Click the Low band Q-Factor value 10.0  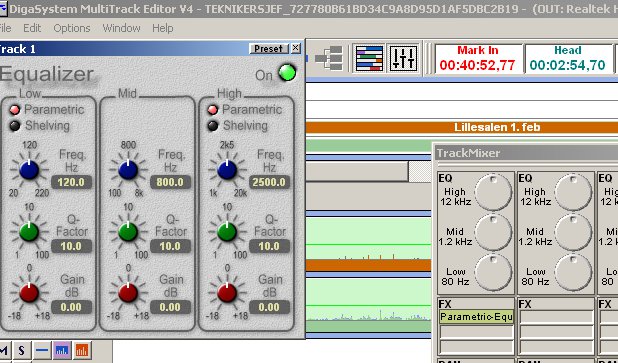pyautogui.click(x=71, y=246)
